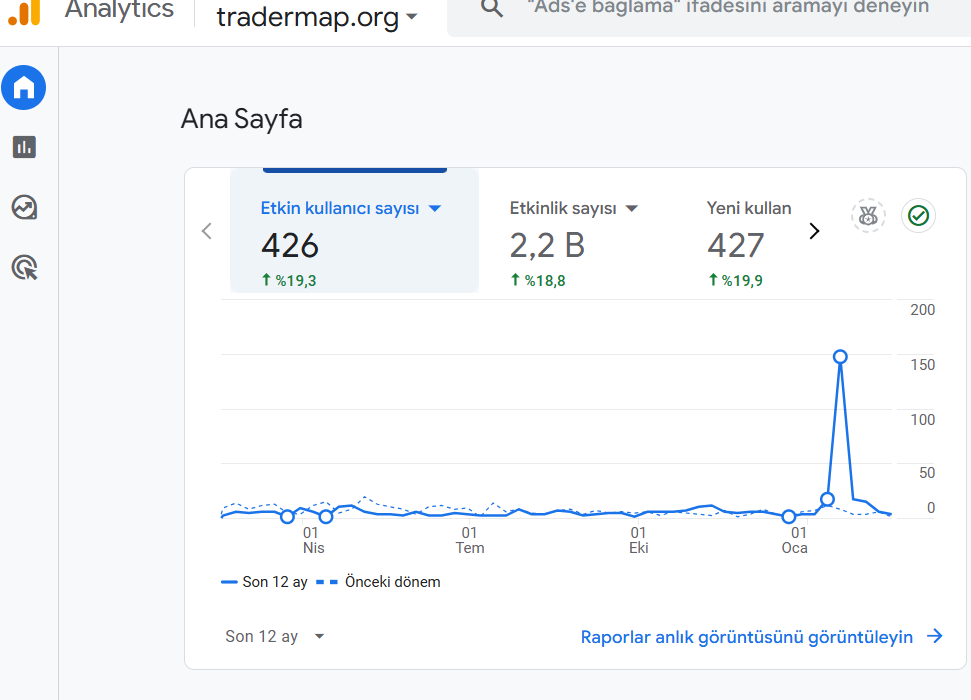Screen dimensions: 971x700
Task: Toggle the Önceki dönem legend item
Action: (378, 582)
